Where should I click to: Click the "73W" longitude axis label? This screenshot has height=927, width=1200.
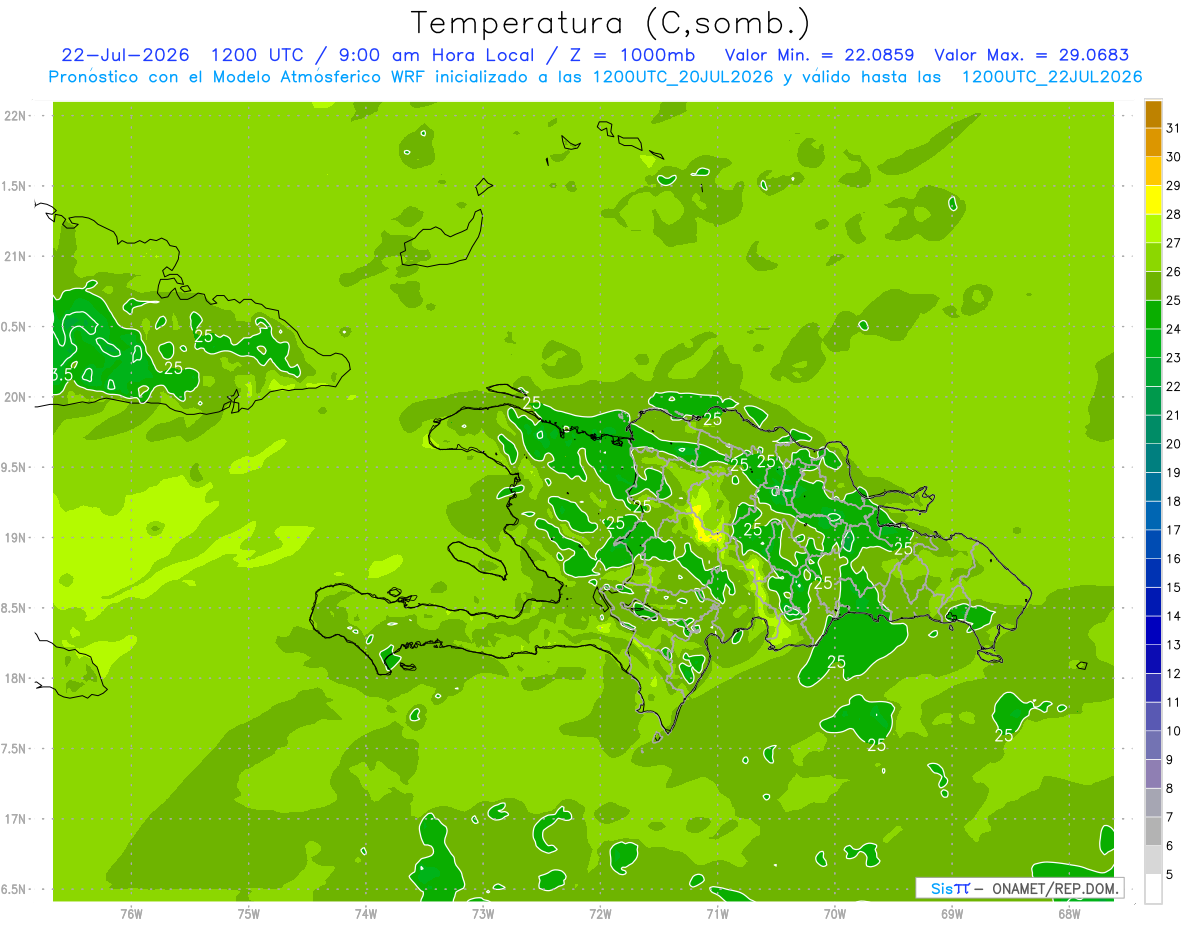point(483,913)
